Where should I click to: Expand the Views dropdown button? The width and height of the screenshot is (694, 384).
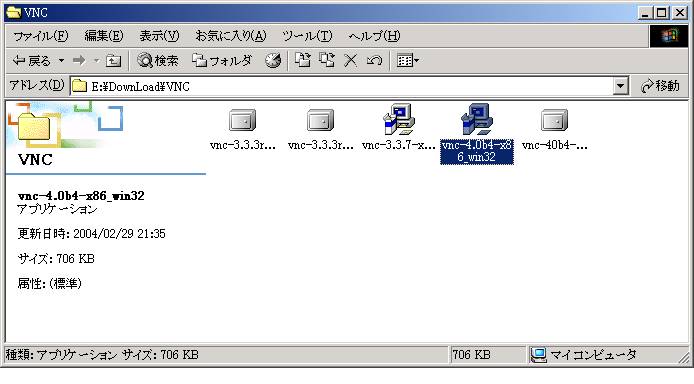408,61
